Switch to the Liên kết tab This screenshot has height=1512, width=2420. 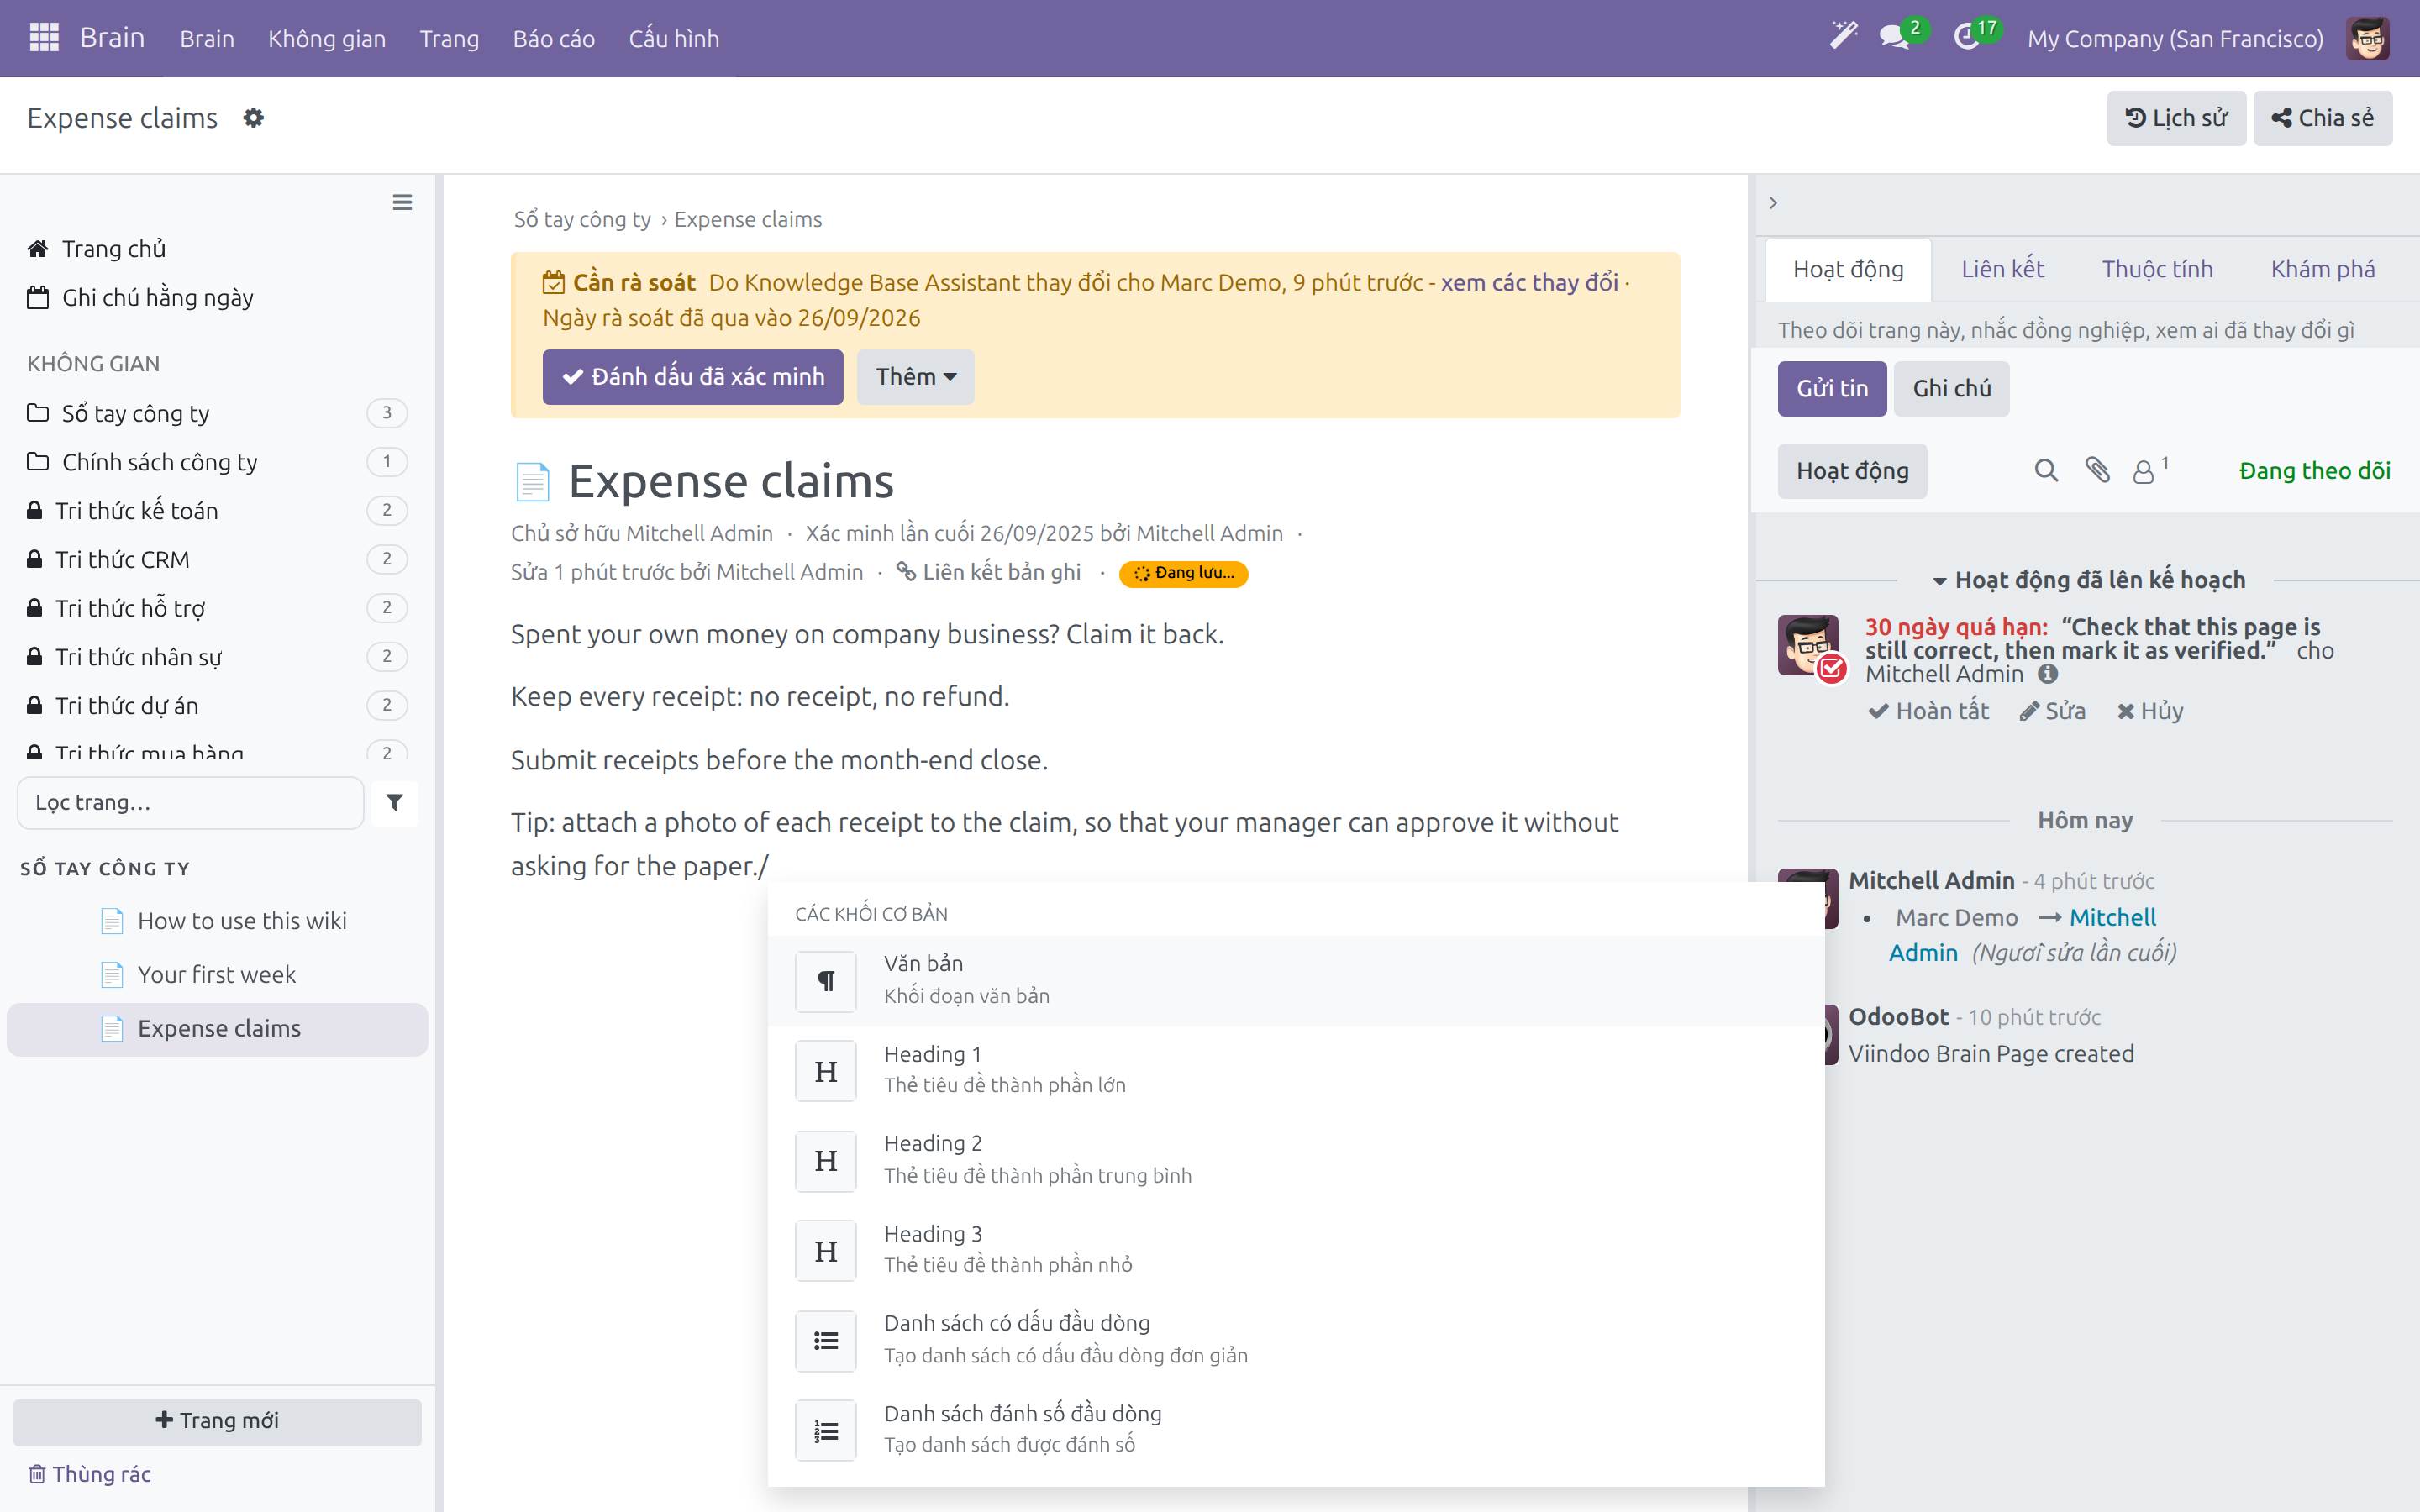coord(2002,269)
